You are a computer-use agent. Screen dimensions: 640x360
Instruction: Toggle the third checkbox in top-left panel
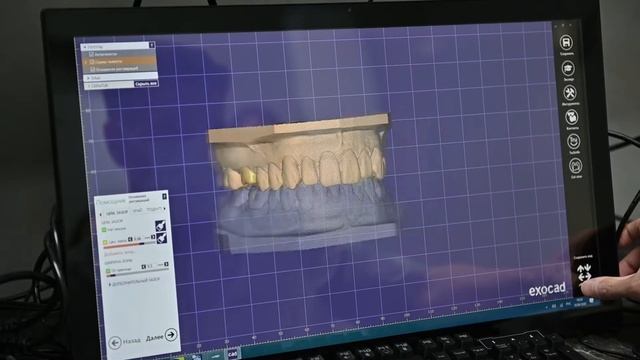point(93,69)
